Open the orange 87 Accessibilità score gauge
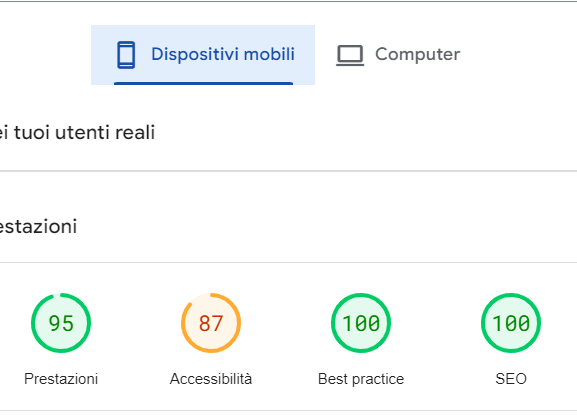 [211, 323]
